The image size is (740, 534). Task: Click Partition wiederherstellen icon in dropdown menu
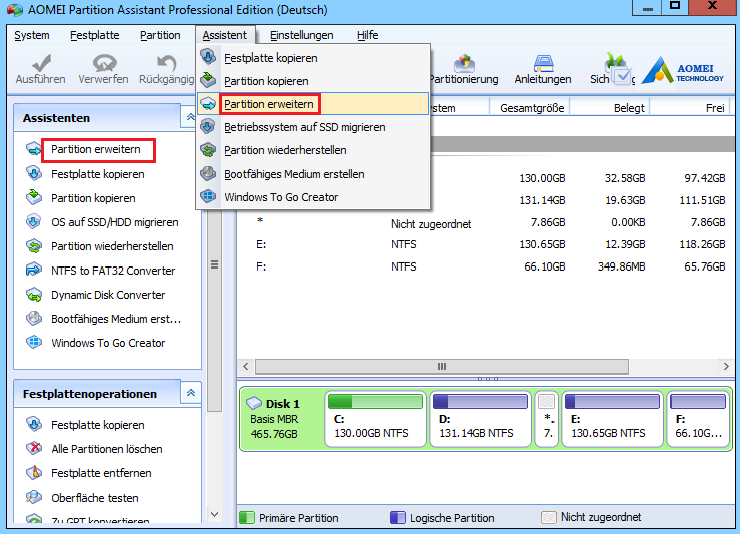[x=208, y=150]
